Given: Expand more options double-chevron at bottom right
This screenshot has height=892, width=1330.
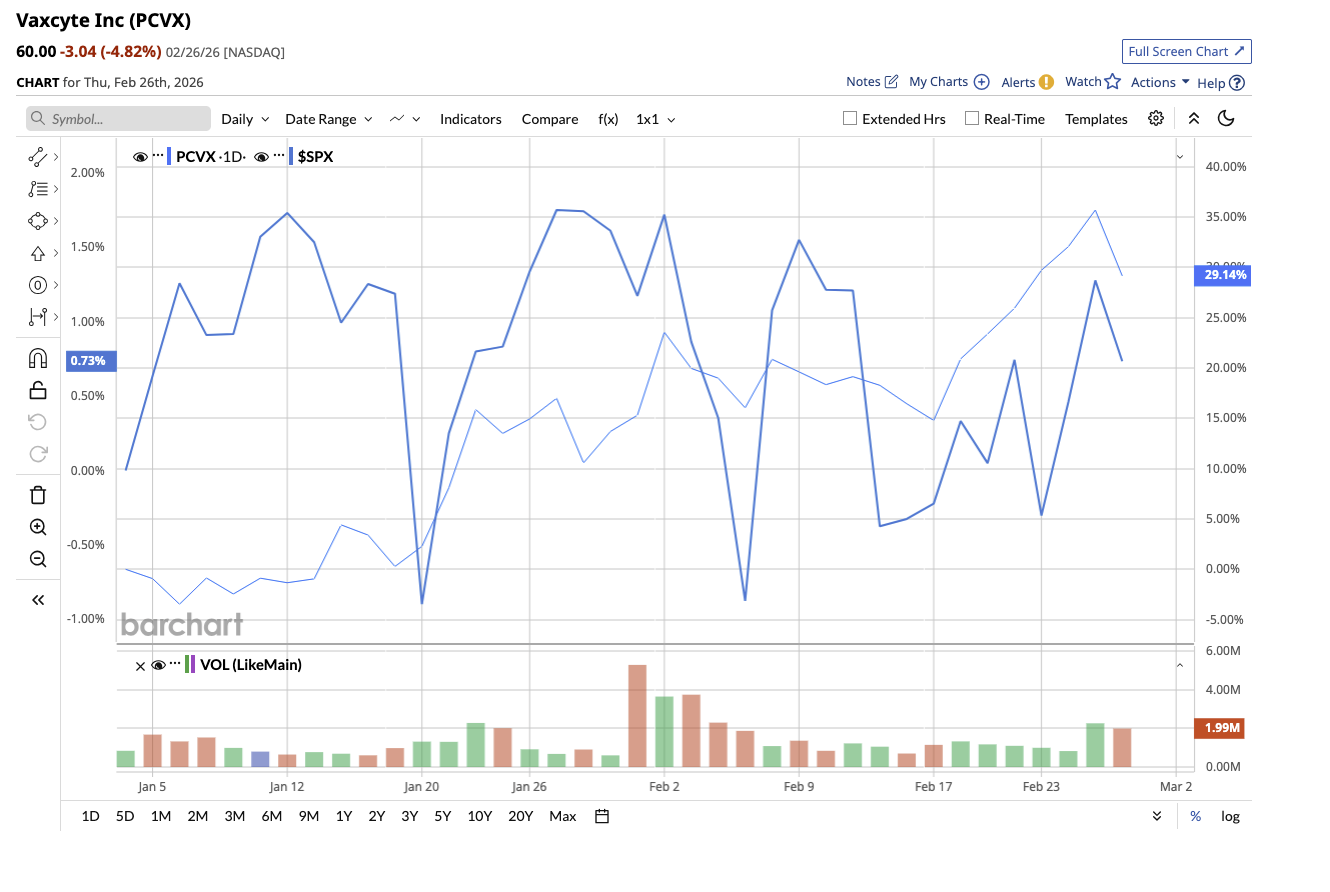Looking at the screenshot, I should pyautogui.click(x=1157, y=816).
